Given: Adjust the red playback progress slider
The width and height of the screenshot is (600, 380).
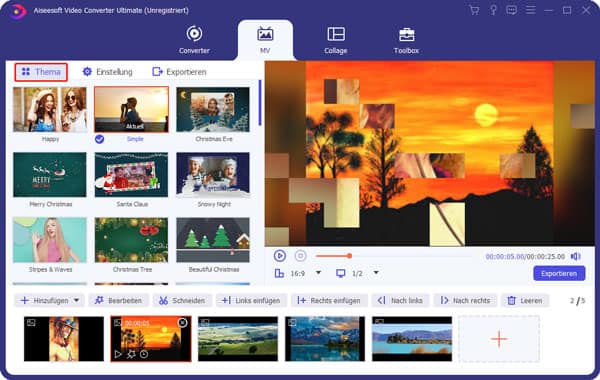Looking at the screenshot, I should click(x=349, y=256).
